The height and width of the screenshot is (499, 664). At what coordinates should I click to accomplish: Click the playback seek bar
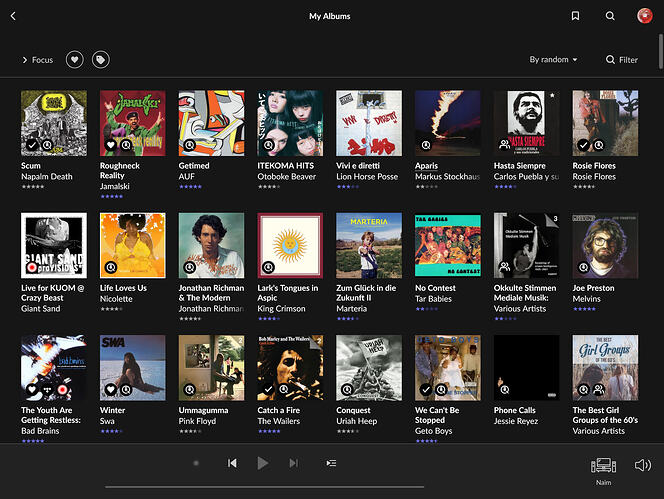click(265, 487)
